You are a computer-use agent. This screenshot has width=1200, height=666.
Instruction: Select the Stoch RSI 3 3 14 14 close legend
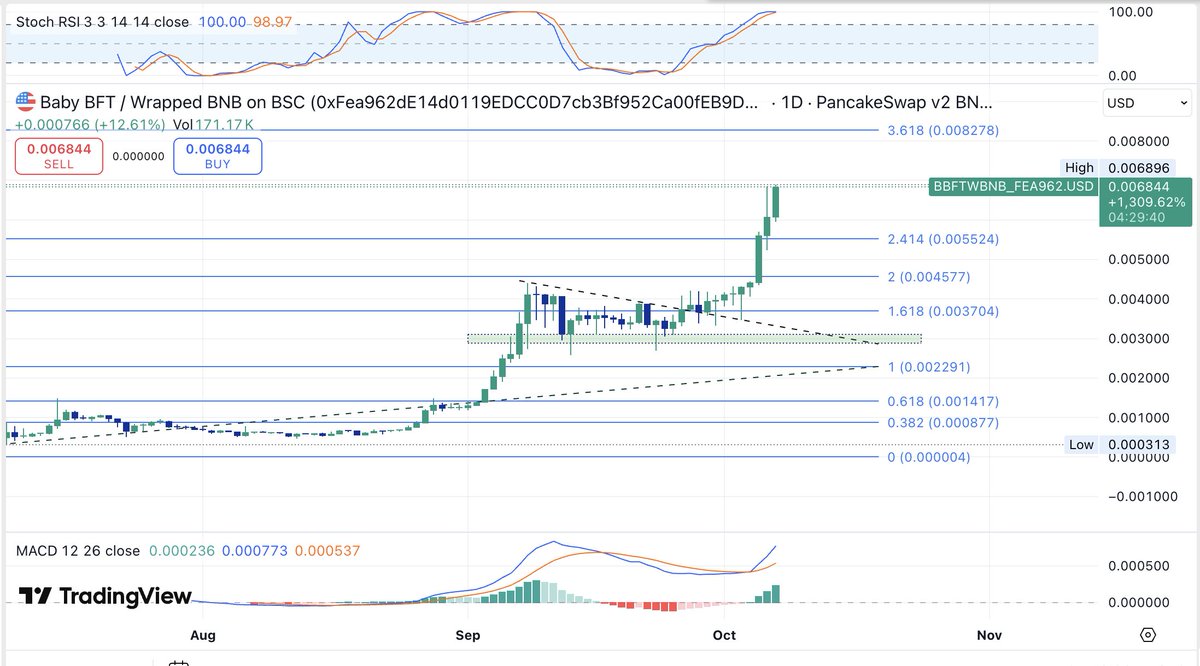pyautogui.click(x=103, y=20)
